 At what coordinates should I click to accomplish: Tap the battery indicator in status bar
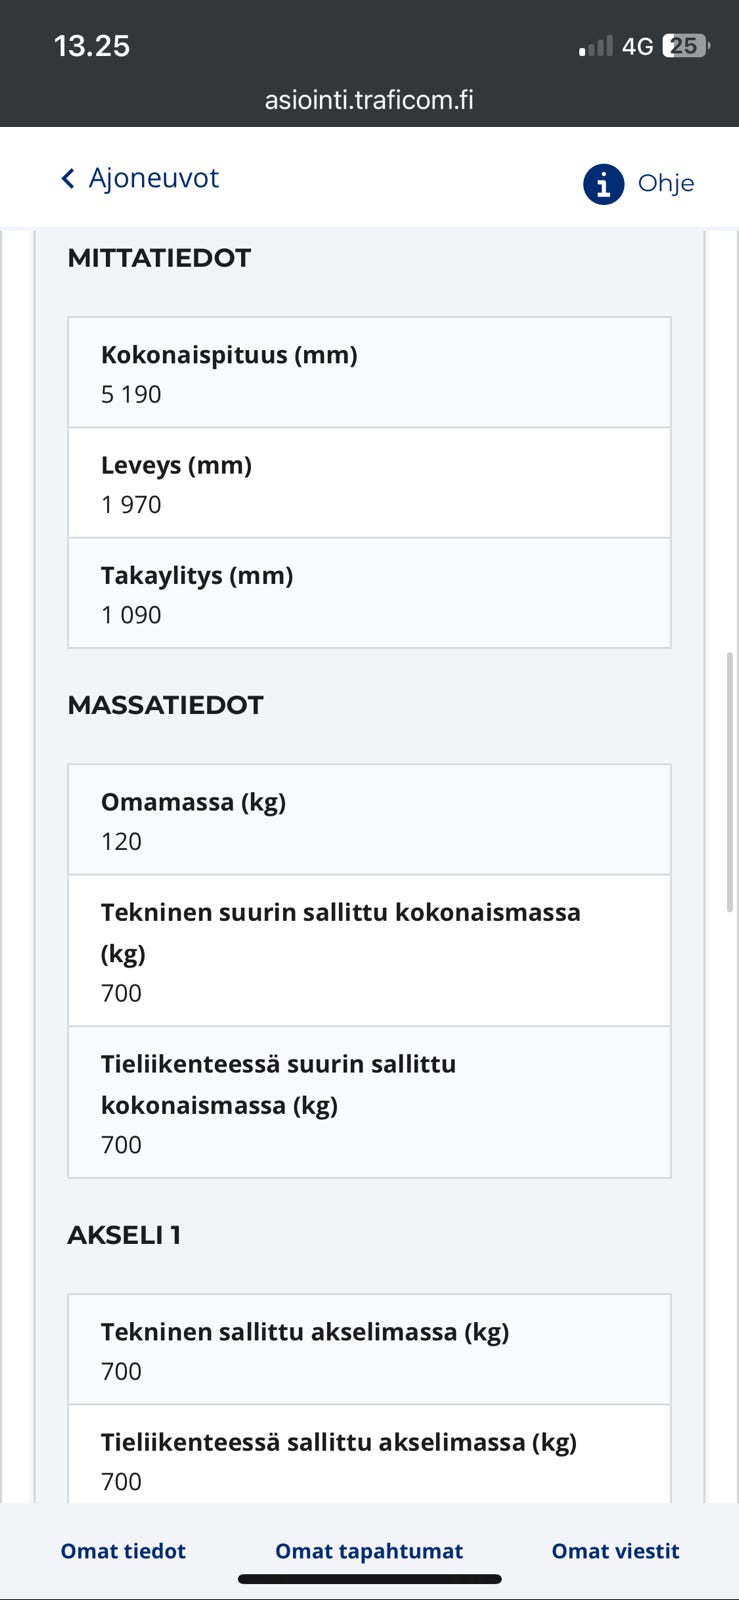pyautogui.click(x=686, y=46)
